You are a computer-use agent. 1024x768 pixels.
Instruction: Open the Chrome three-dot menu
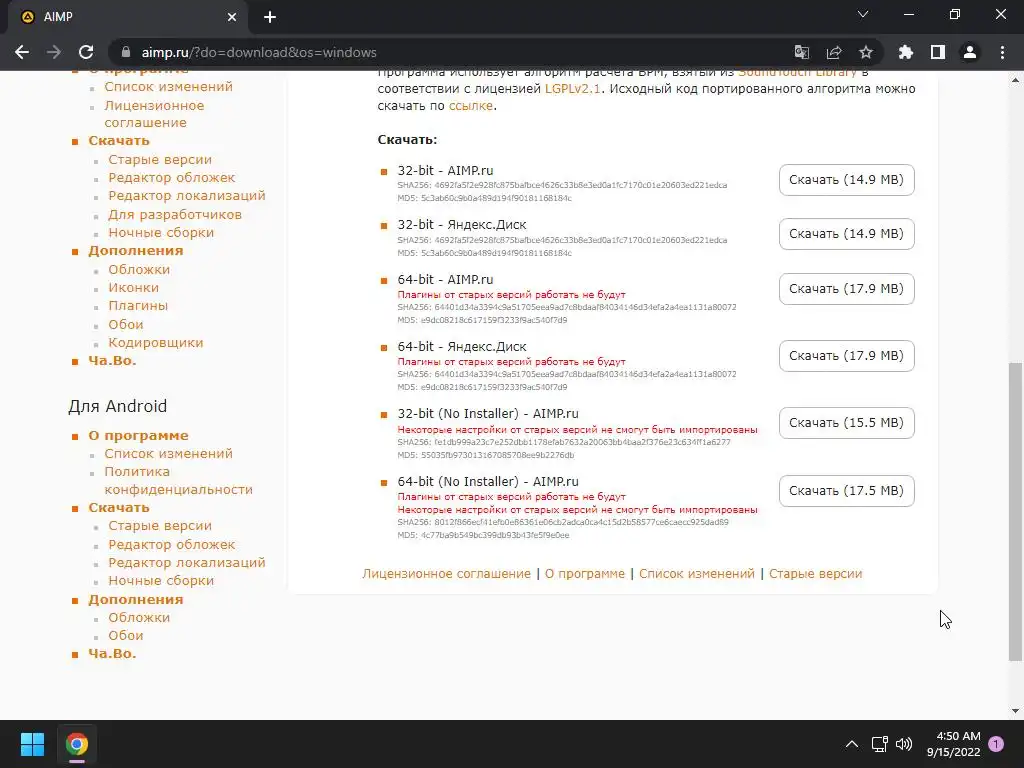1002,52
